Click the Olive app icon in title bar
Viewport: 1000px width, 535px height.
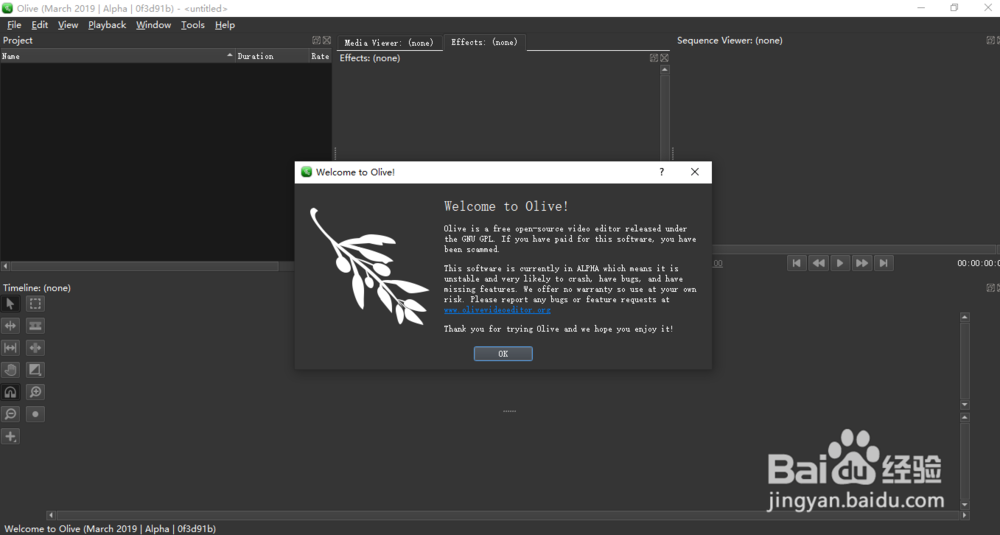click(8, 8)
